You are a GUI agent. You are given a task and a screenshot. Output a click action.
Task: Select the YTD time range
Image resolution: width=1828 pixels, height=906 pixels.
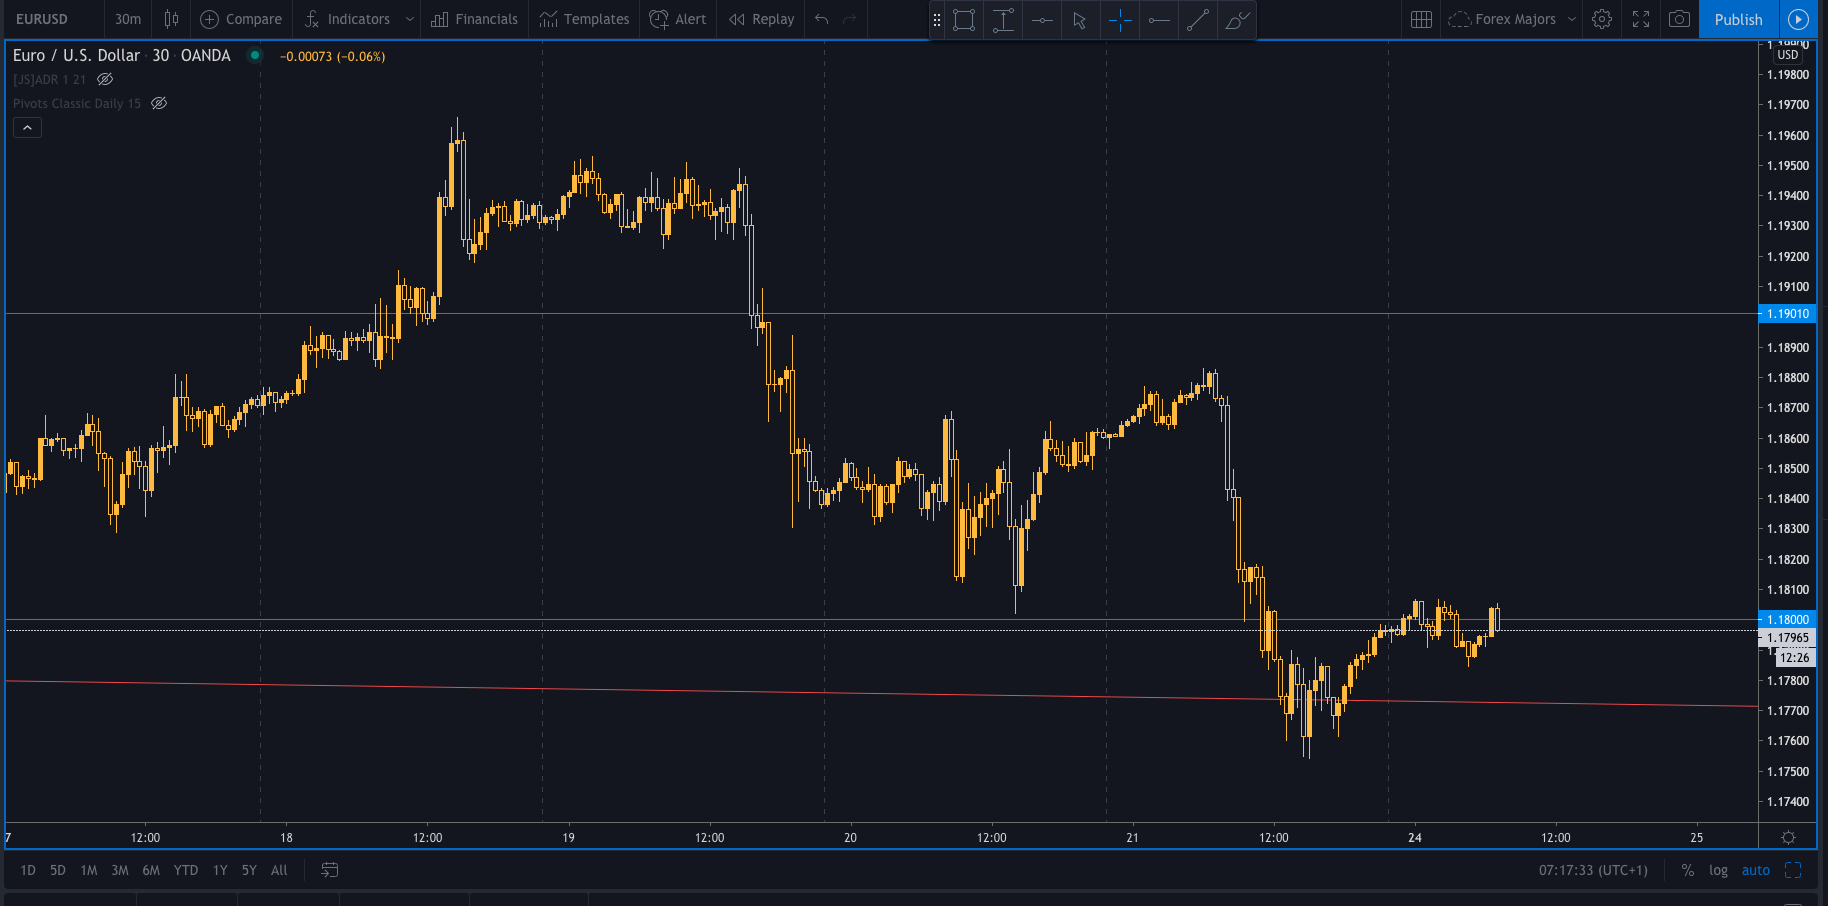tap(186, 870)
